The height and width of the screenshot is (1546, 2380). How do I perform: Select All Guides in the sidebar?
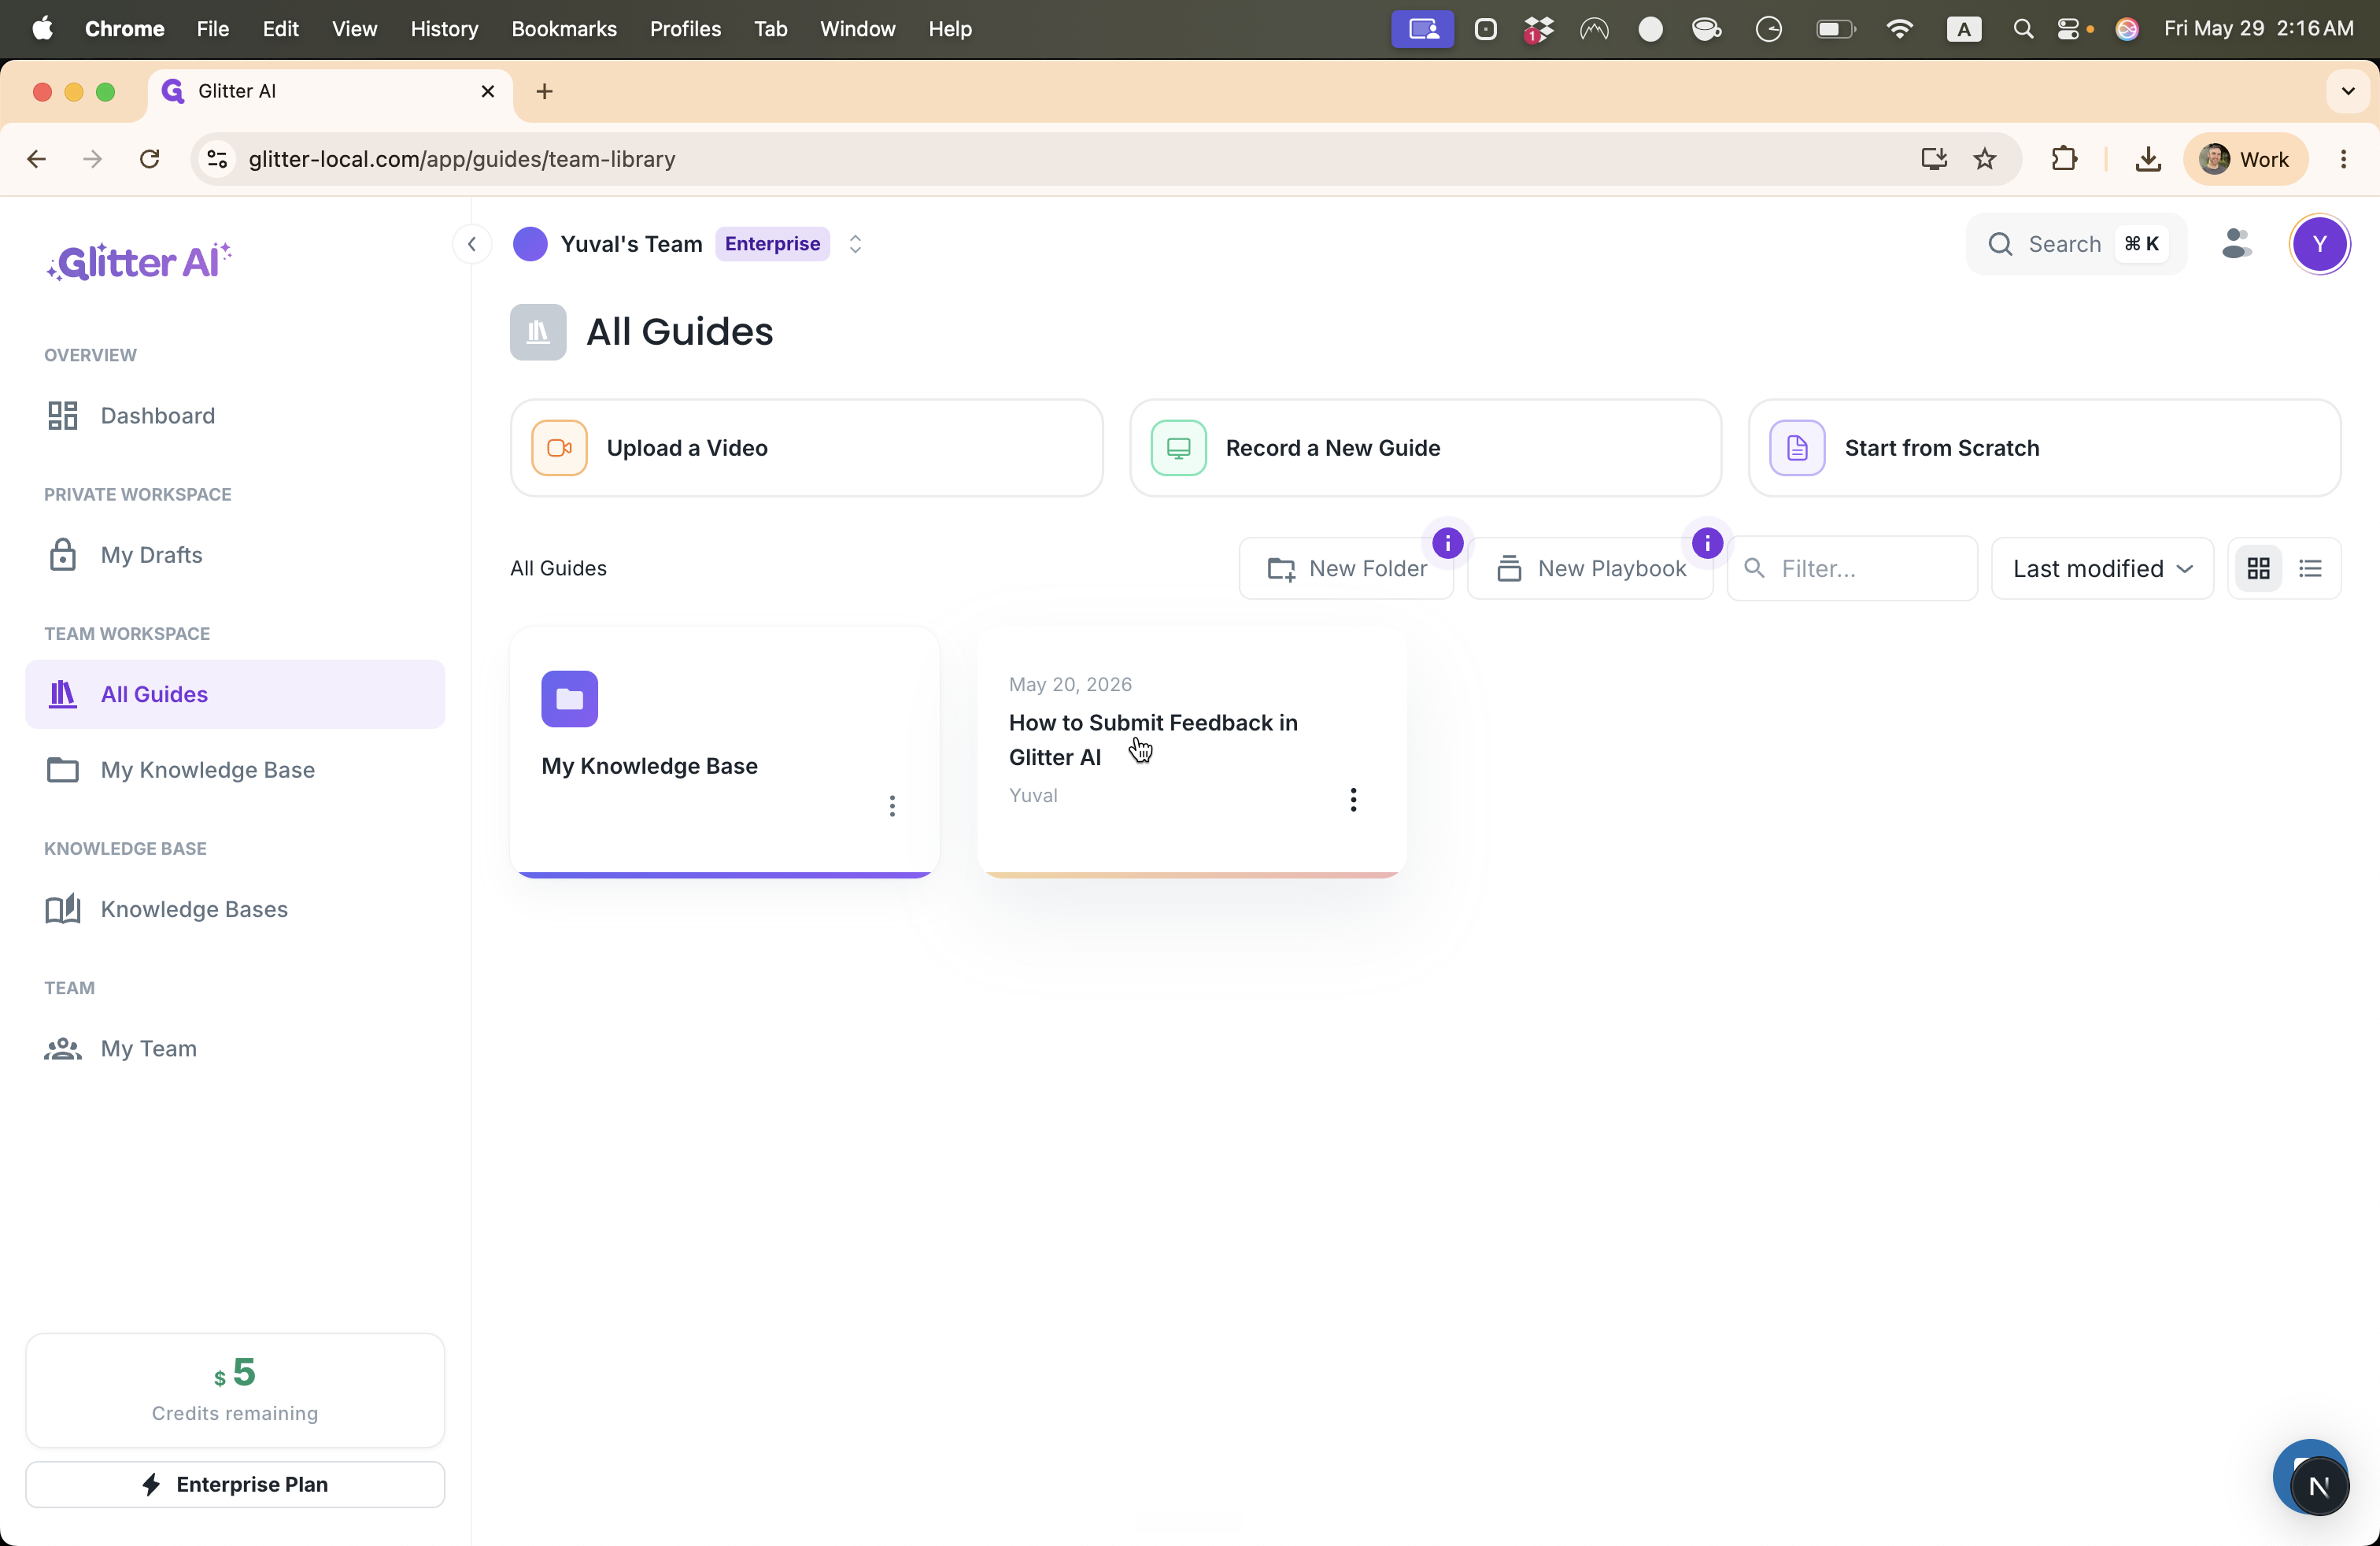235,694
